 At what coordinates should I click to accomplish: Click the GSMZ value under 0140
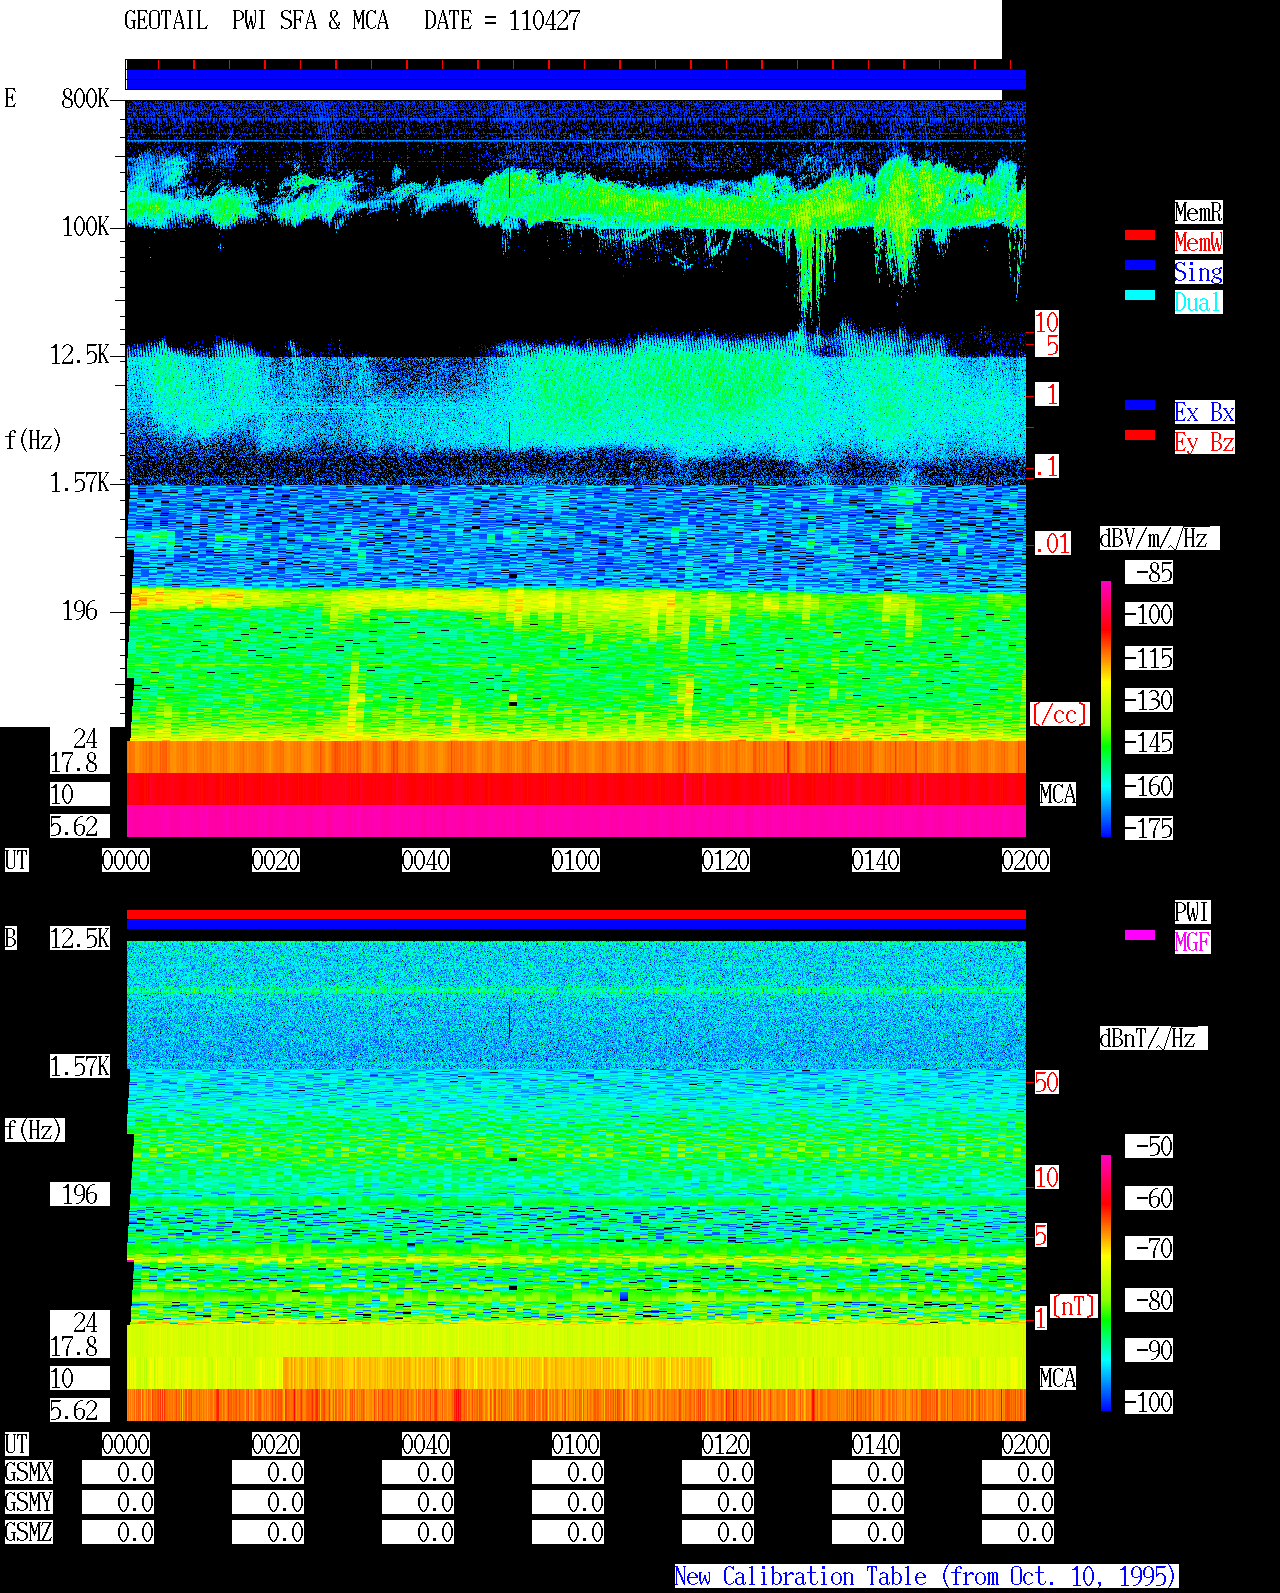pyautogui.click(x=868, y=1532)
